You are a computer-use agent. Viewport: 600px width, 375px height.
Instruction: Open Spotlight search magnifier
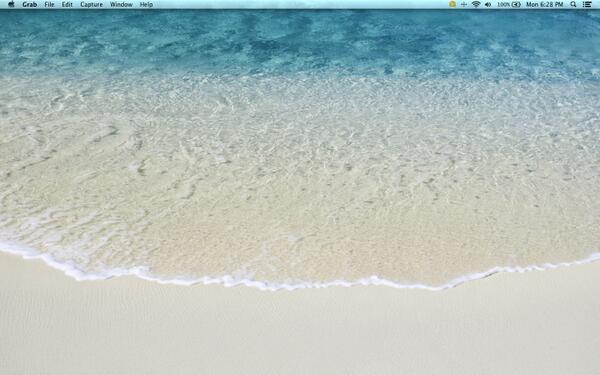(x=573, y=4)
